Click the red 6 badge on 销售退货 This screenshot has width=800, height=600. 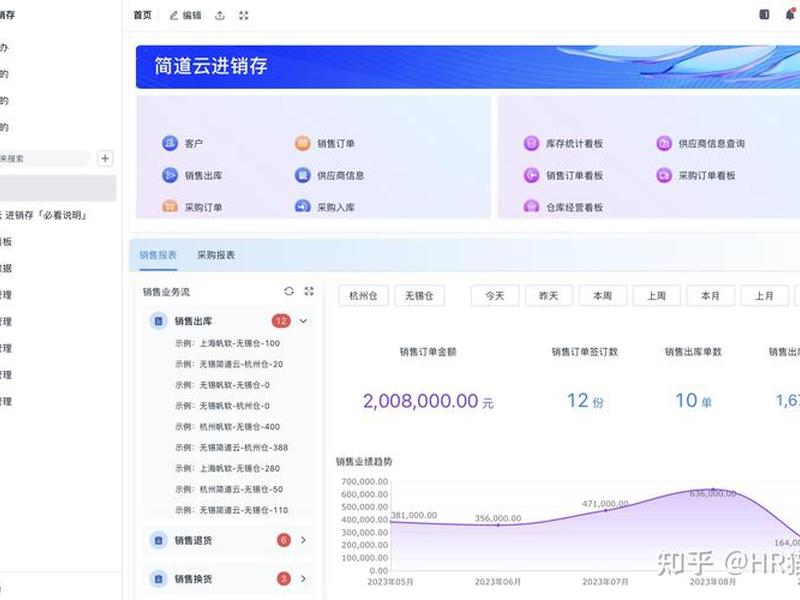tap(284, 540)
